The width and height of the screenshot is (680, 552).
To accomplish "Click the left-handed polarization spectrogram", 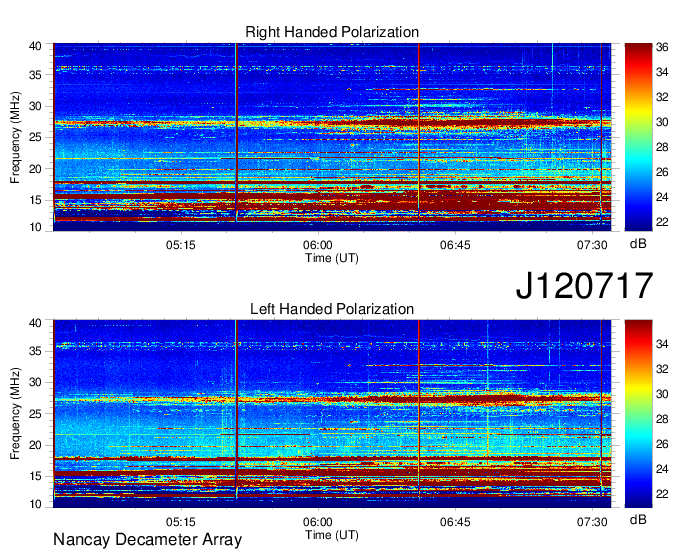I will (x=332, y=414).
